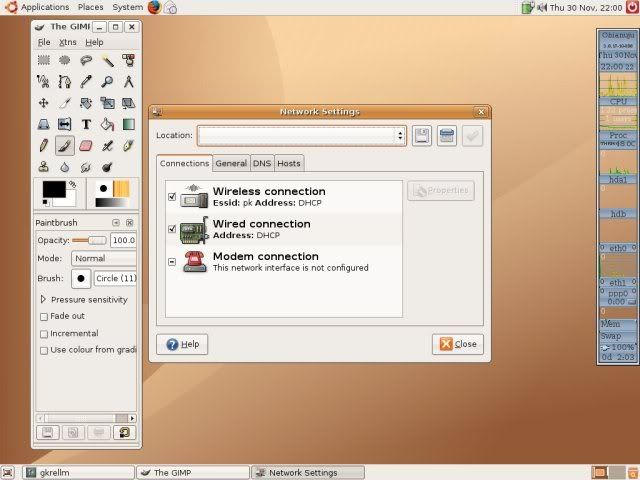Select the Dodge/Burn tool

tap(107, 167)
